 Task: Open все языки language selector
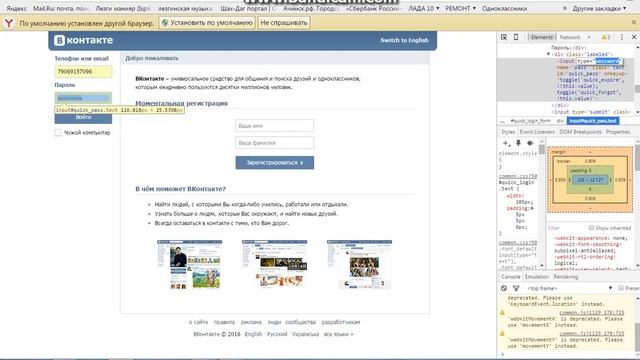[338, 334]
